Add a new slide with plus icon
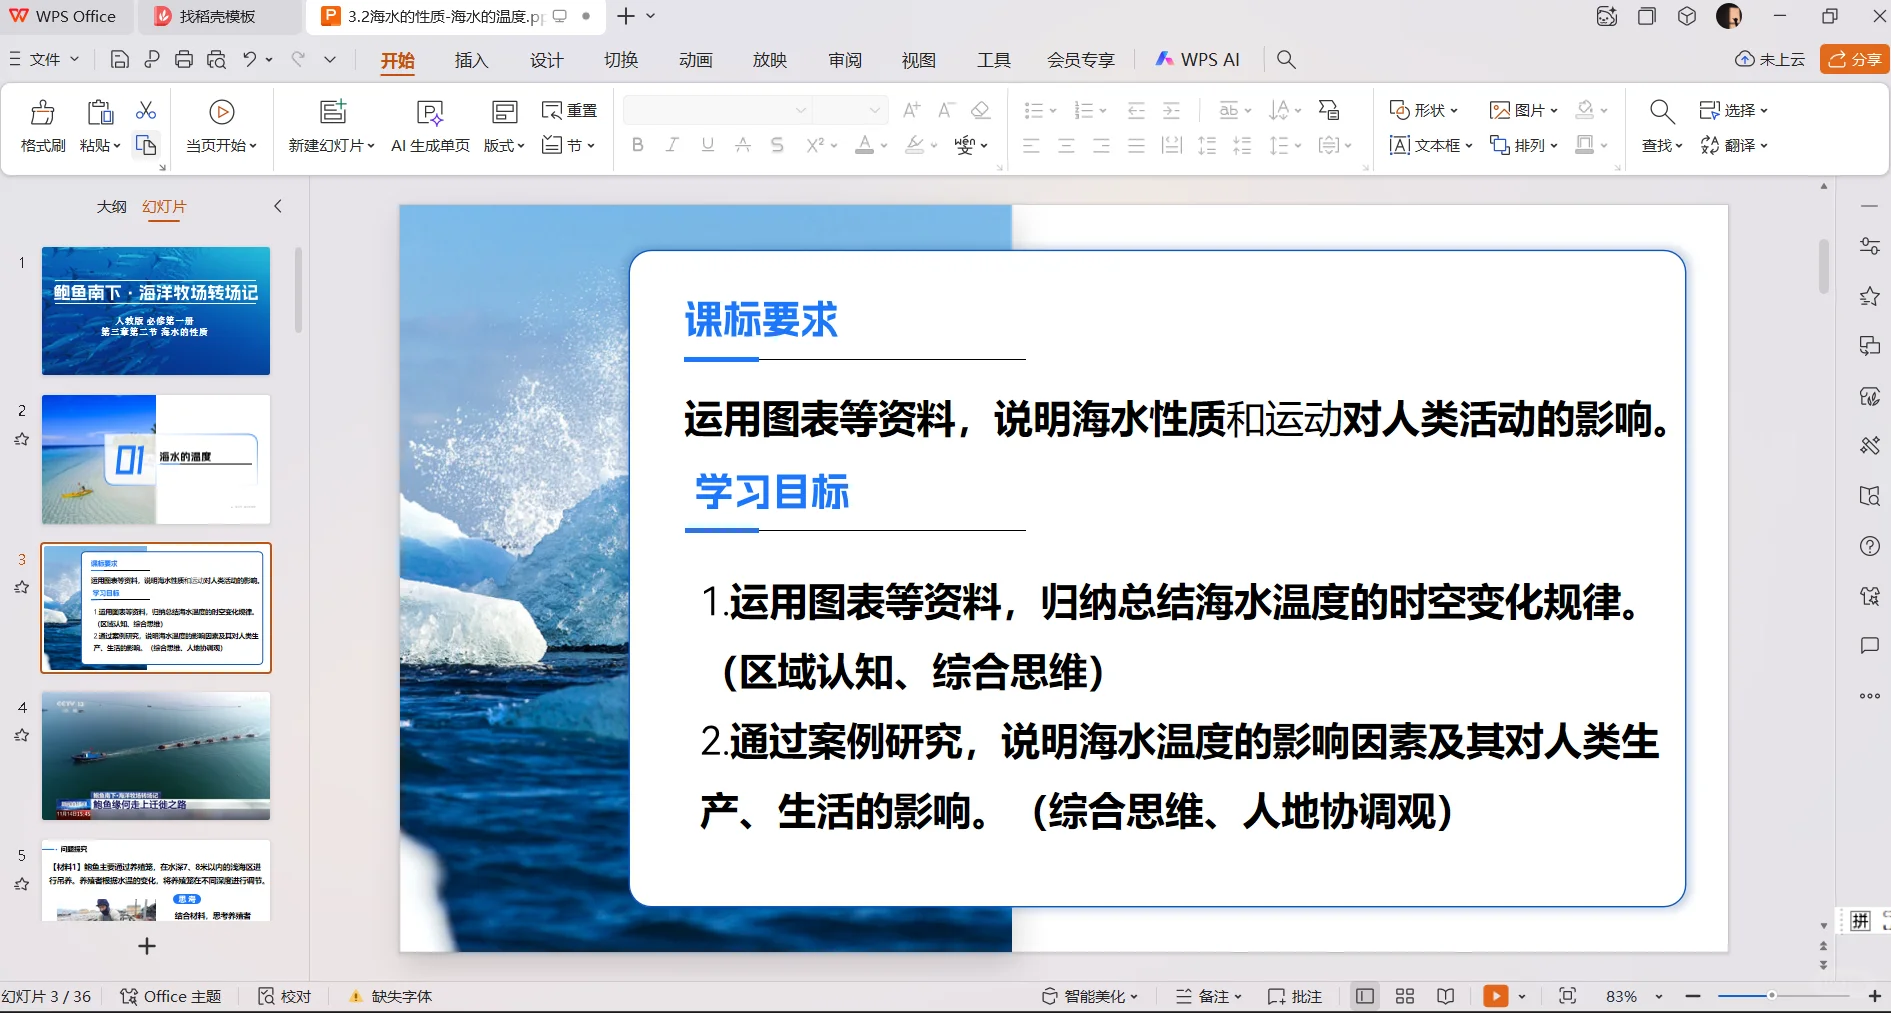The image size is (1891, 1013). (147, 946)
